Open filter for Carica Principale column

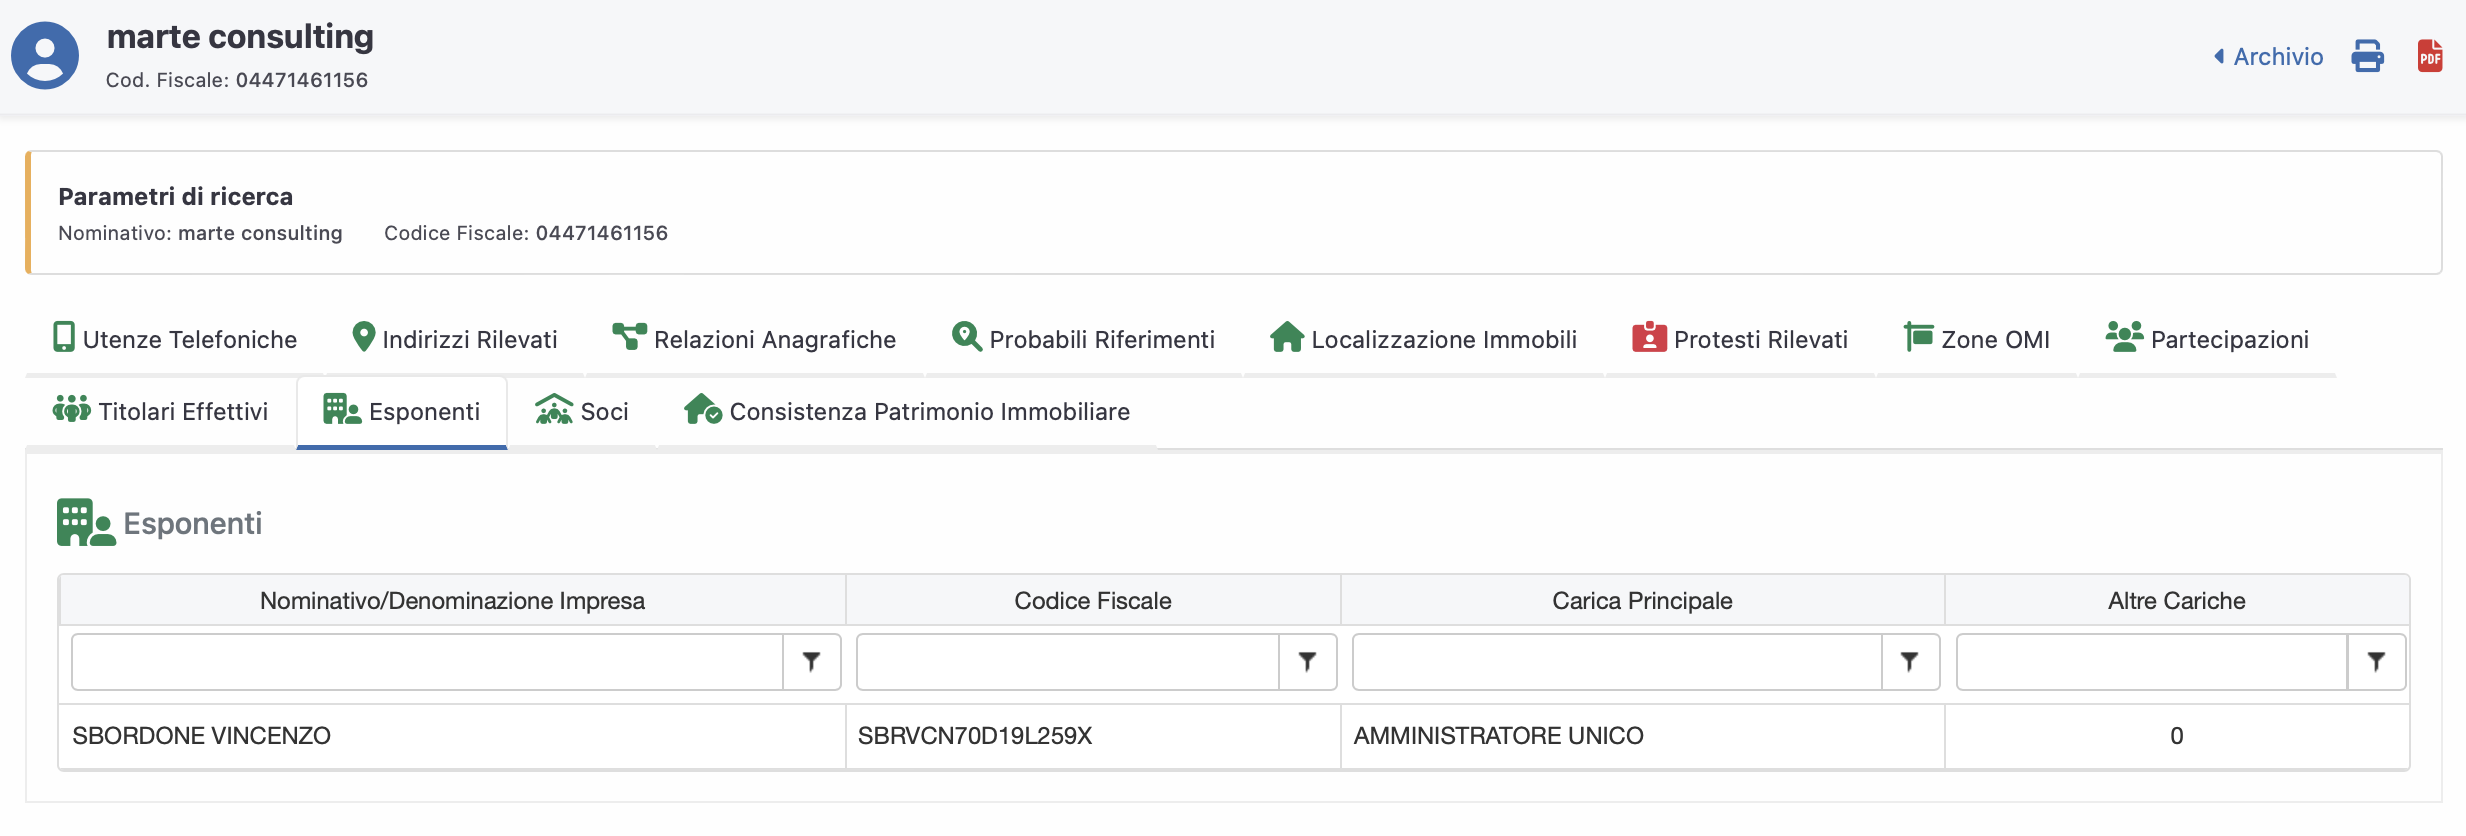(x=1910, y=662)
